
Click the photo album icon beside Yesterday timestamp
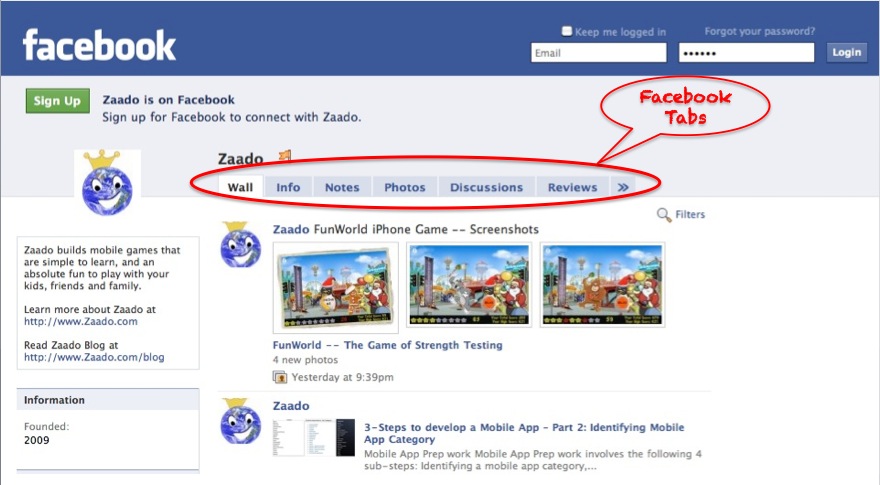(279, 377)
